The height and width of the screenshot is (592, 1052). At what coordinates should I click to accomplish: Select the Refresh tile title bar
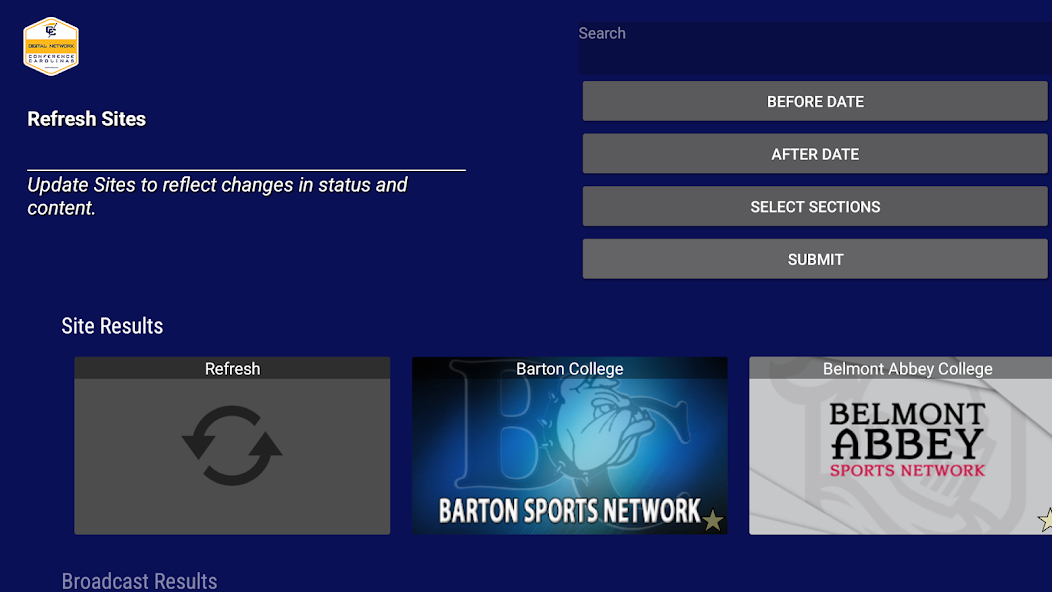pyautogui.click(x=232, y=369)
